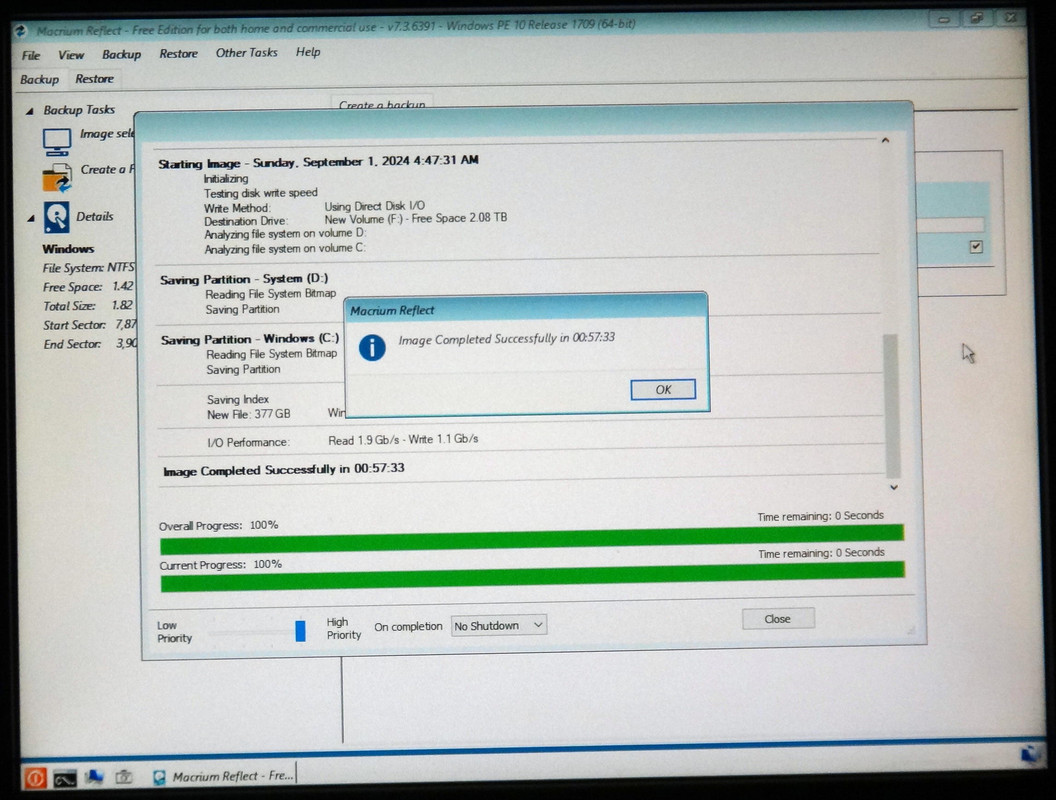Viewport: 1056px width, 800px height.
Task: Click 'Saving Partition - Windows (C:)' heading
Action: pos(250,339)
